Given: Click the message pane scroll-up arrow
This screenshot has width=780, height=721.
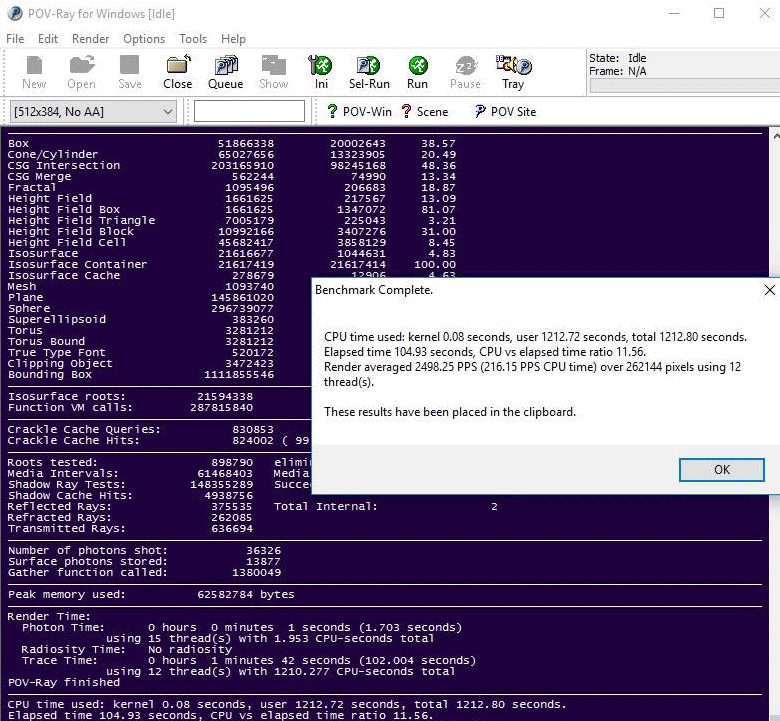Looking at the screenshot, I should coord(776,135).
